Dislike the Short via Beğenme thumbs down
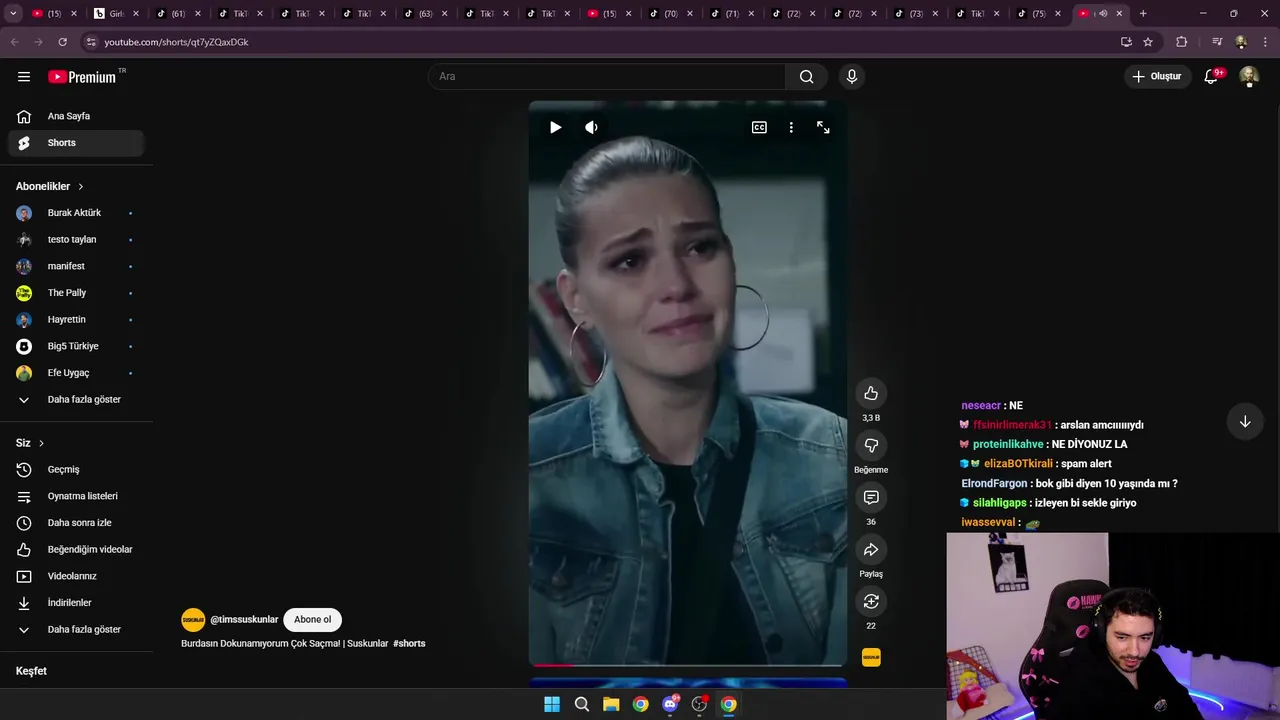 click(x=871, y=445)
